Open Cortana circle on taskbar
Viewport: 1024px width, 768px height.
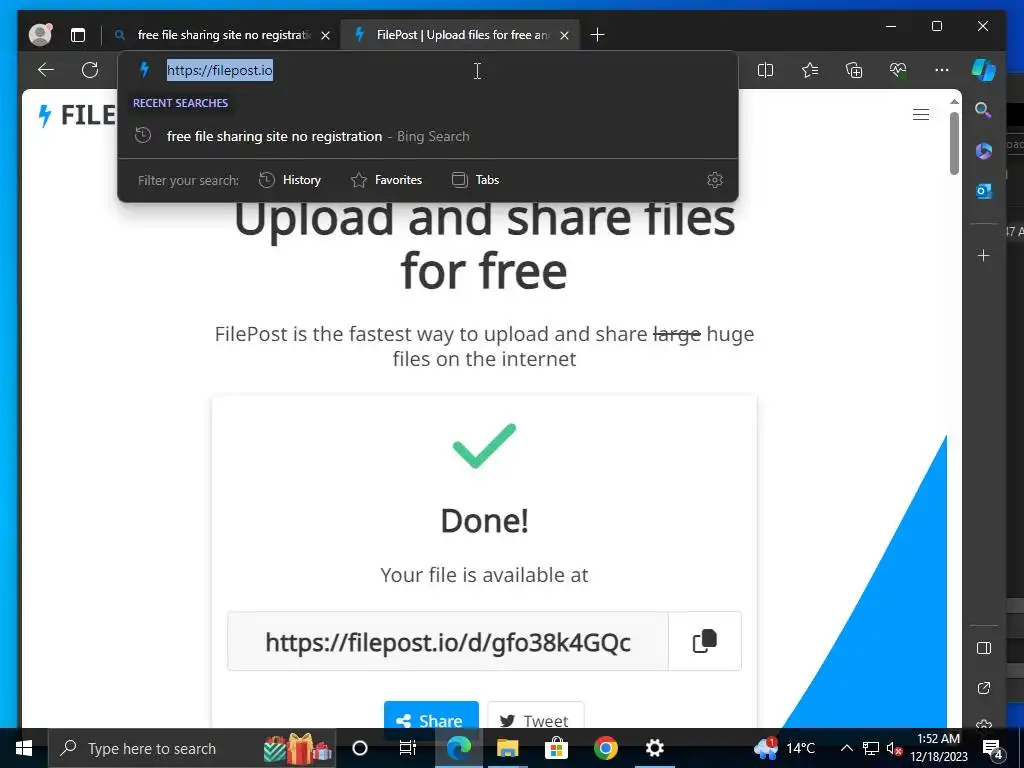pos(360,748)
